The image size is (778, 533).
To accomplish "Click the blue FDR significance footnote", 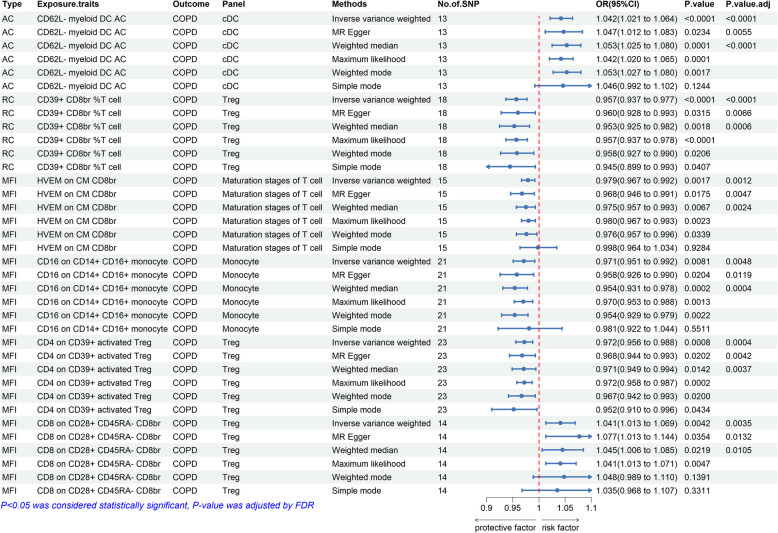I will (x=157, y=506).
